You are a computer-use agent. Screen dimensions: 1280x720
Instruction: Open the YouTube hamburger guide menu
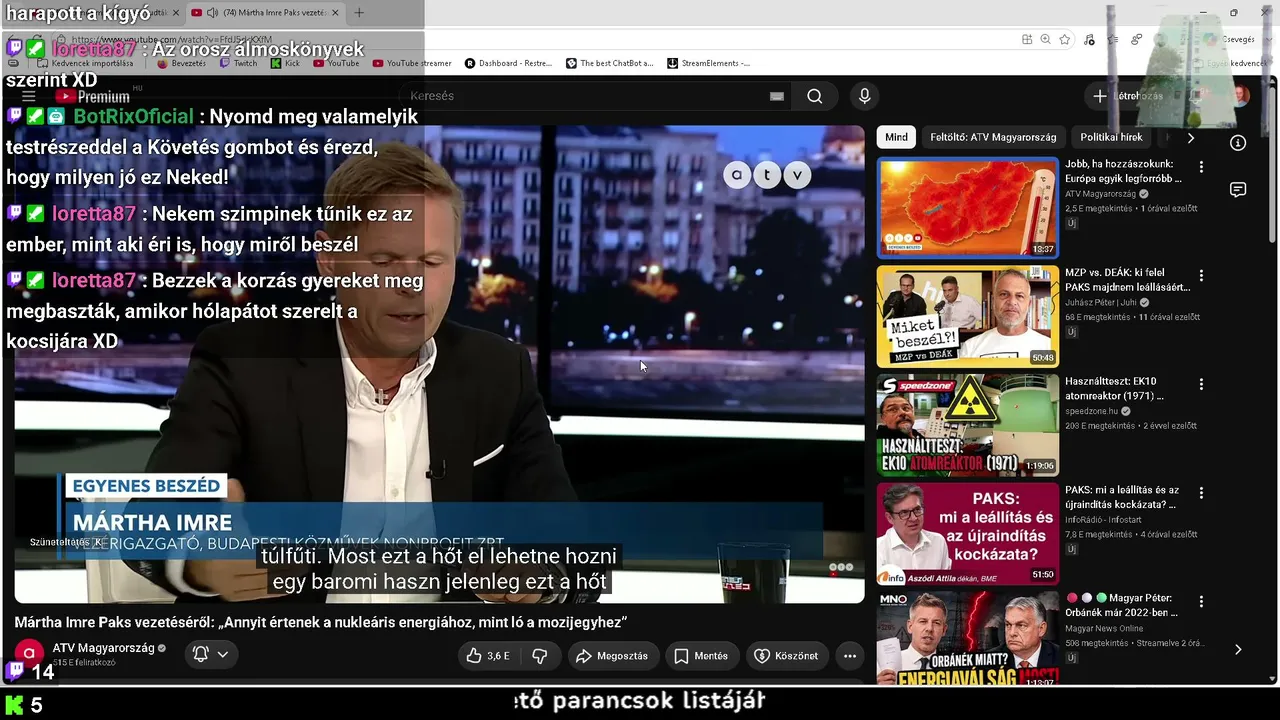point(29,96)
